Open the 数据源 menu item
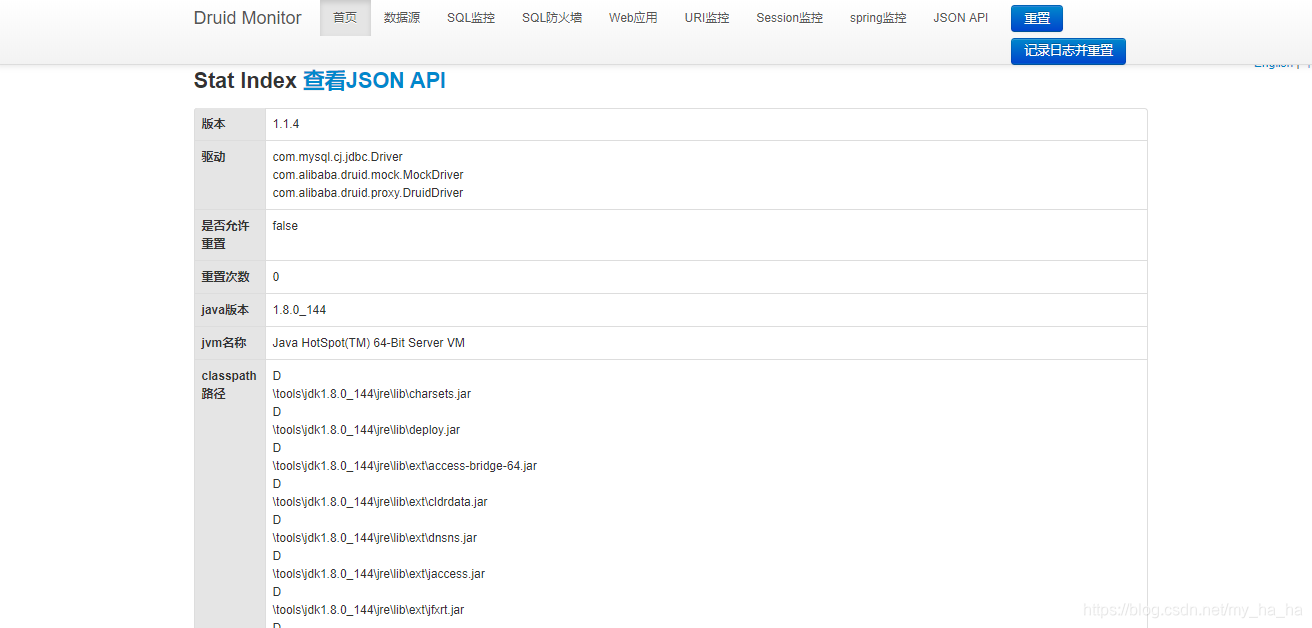1312x628 pixels. click(x=402, y=18)
